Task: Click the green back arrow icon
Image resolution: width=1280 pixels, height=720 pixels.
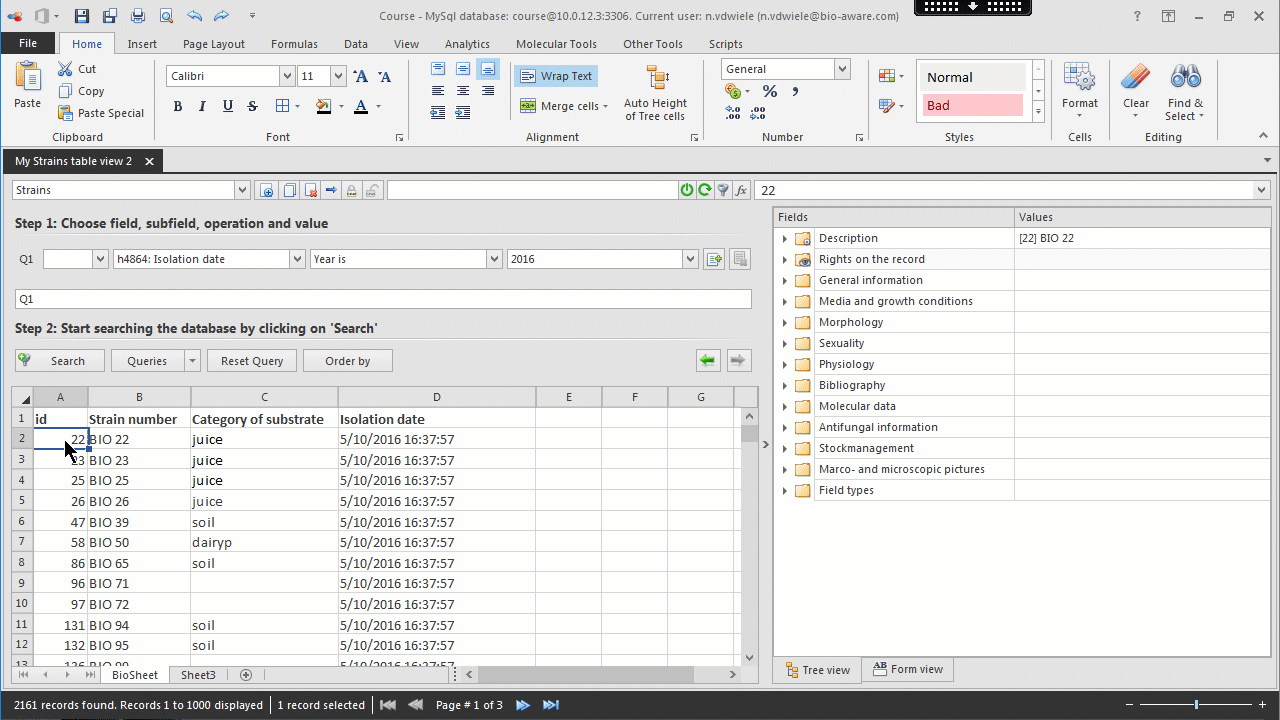Action: tap(708, 361)
